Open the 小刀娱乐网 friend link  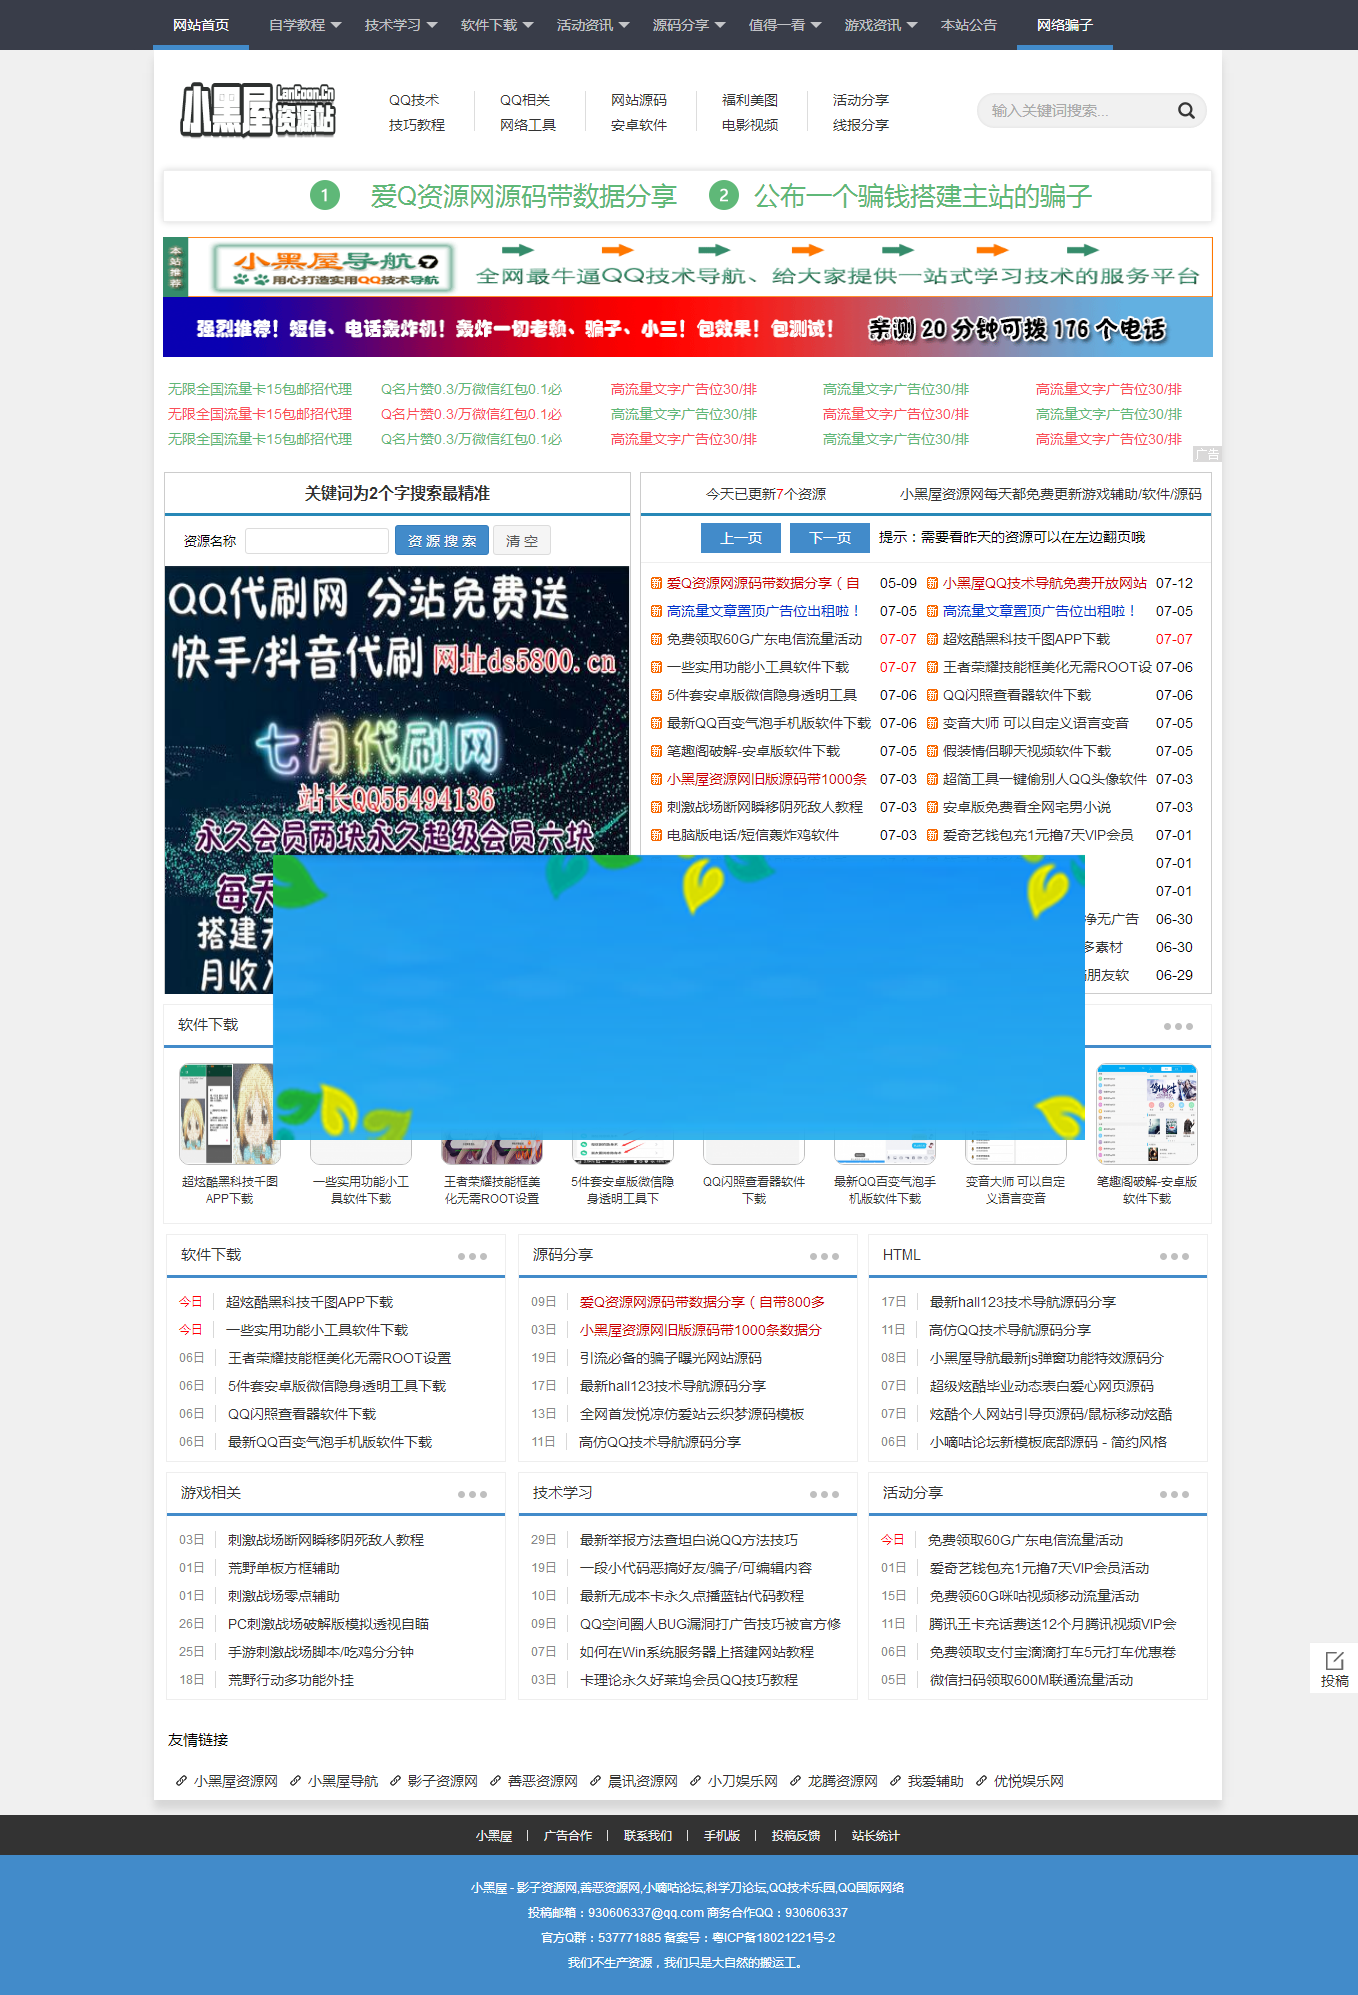click(742, 1781)
